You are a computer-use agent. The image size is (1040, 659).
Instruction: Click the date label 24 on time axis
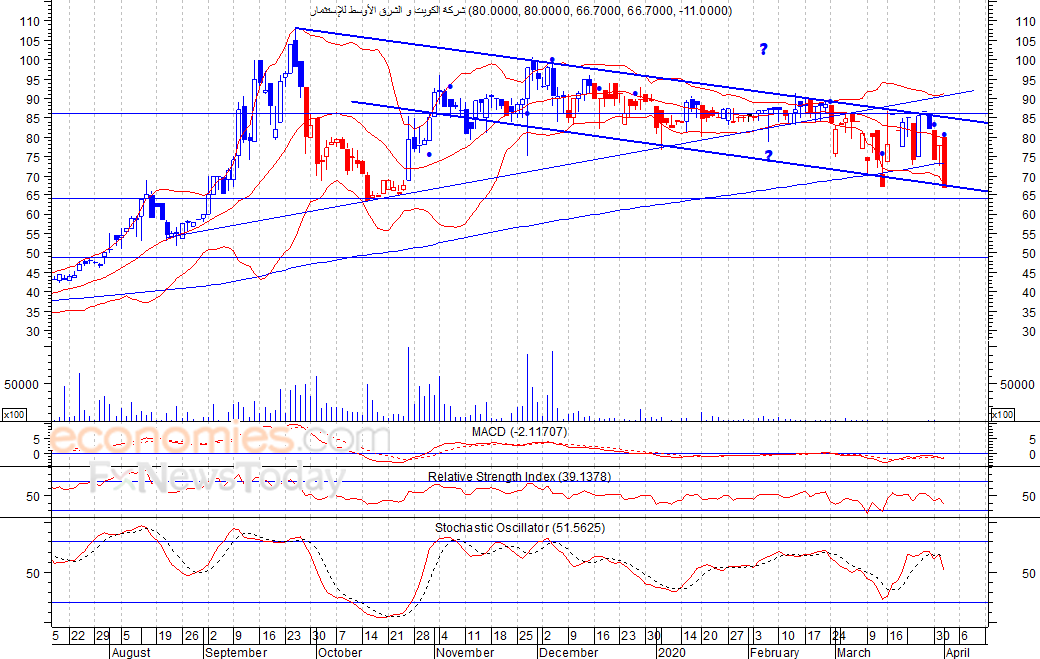pyautogui.click(x=839, y=636)
